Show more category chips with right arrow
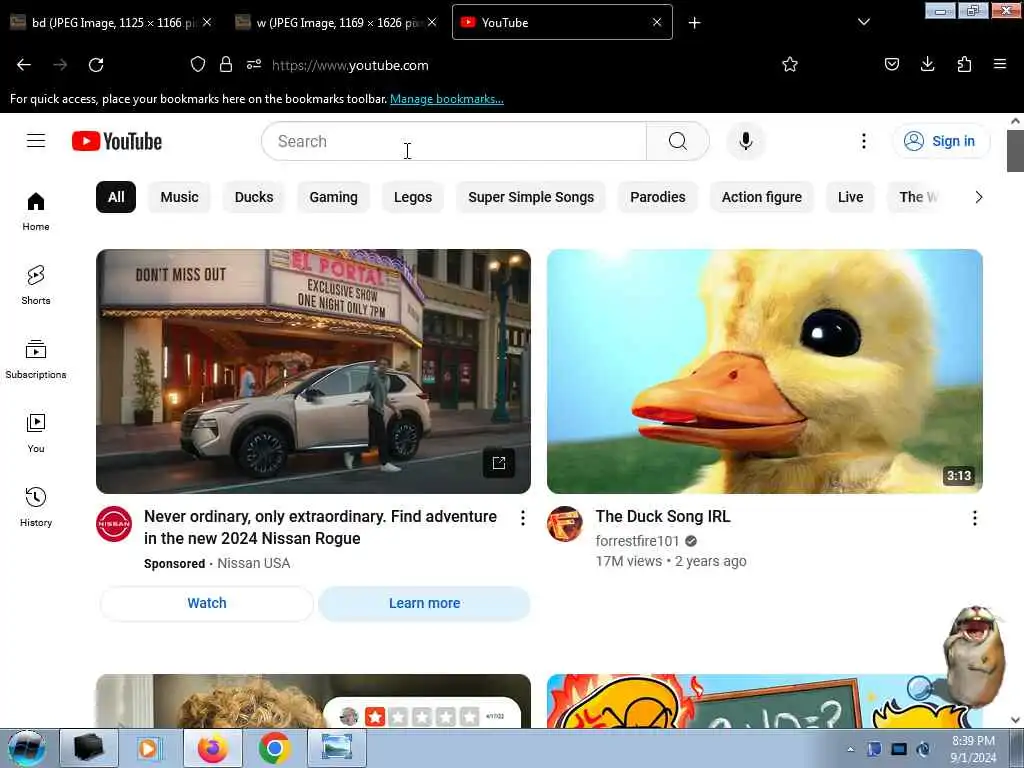The image size is (1024, 768). click(x=978, y=197)
